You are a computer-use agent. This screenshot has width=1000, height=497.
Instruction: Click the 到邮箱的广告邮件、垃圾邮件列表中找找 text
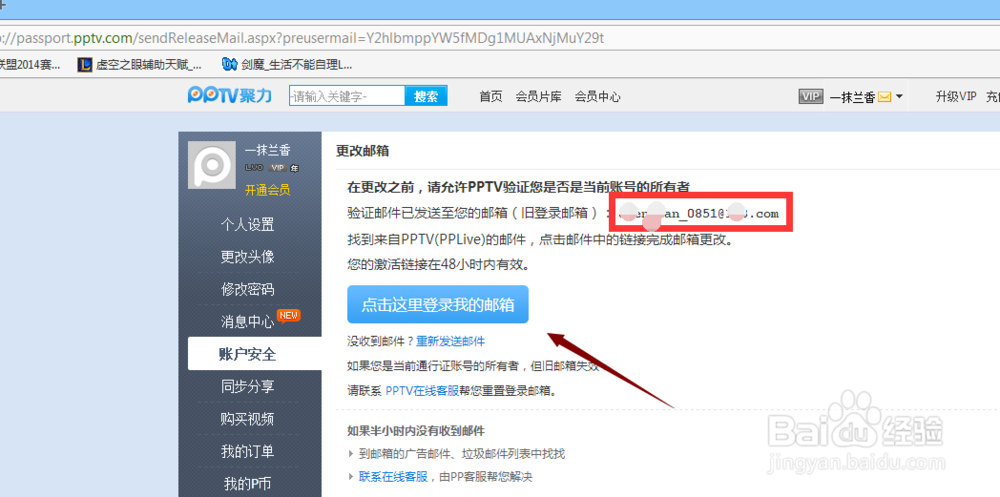click(x=462, y=454)
